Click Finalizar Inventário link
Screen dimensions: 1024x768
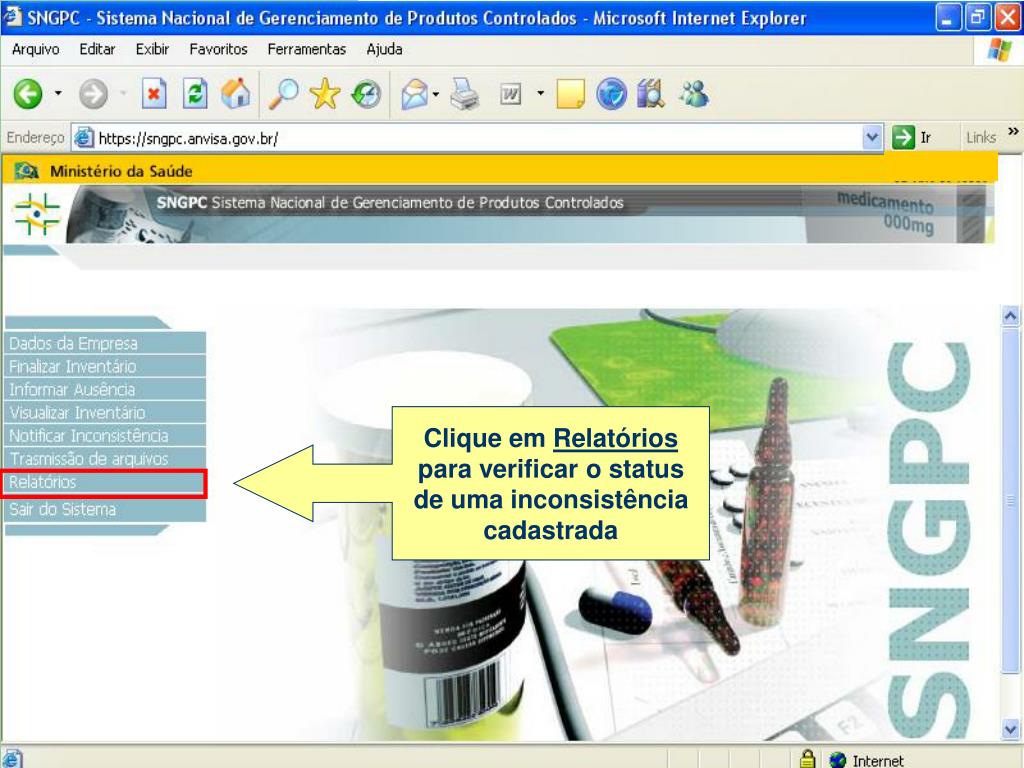tap(105, 366)
